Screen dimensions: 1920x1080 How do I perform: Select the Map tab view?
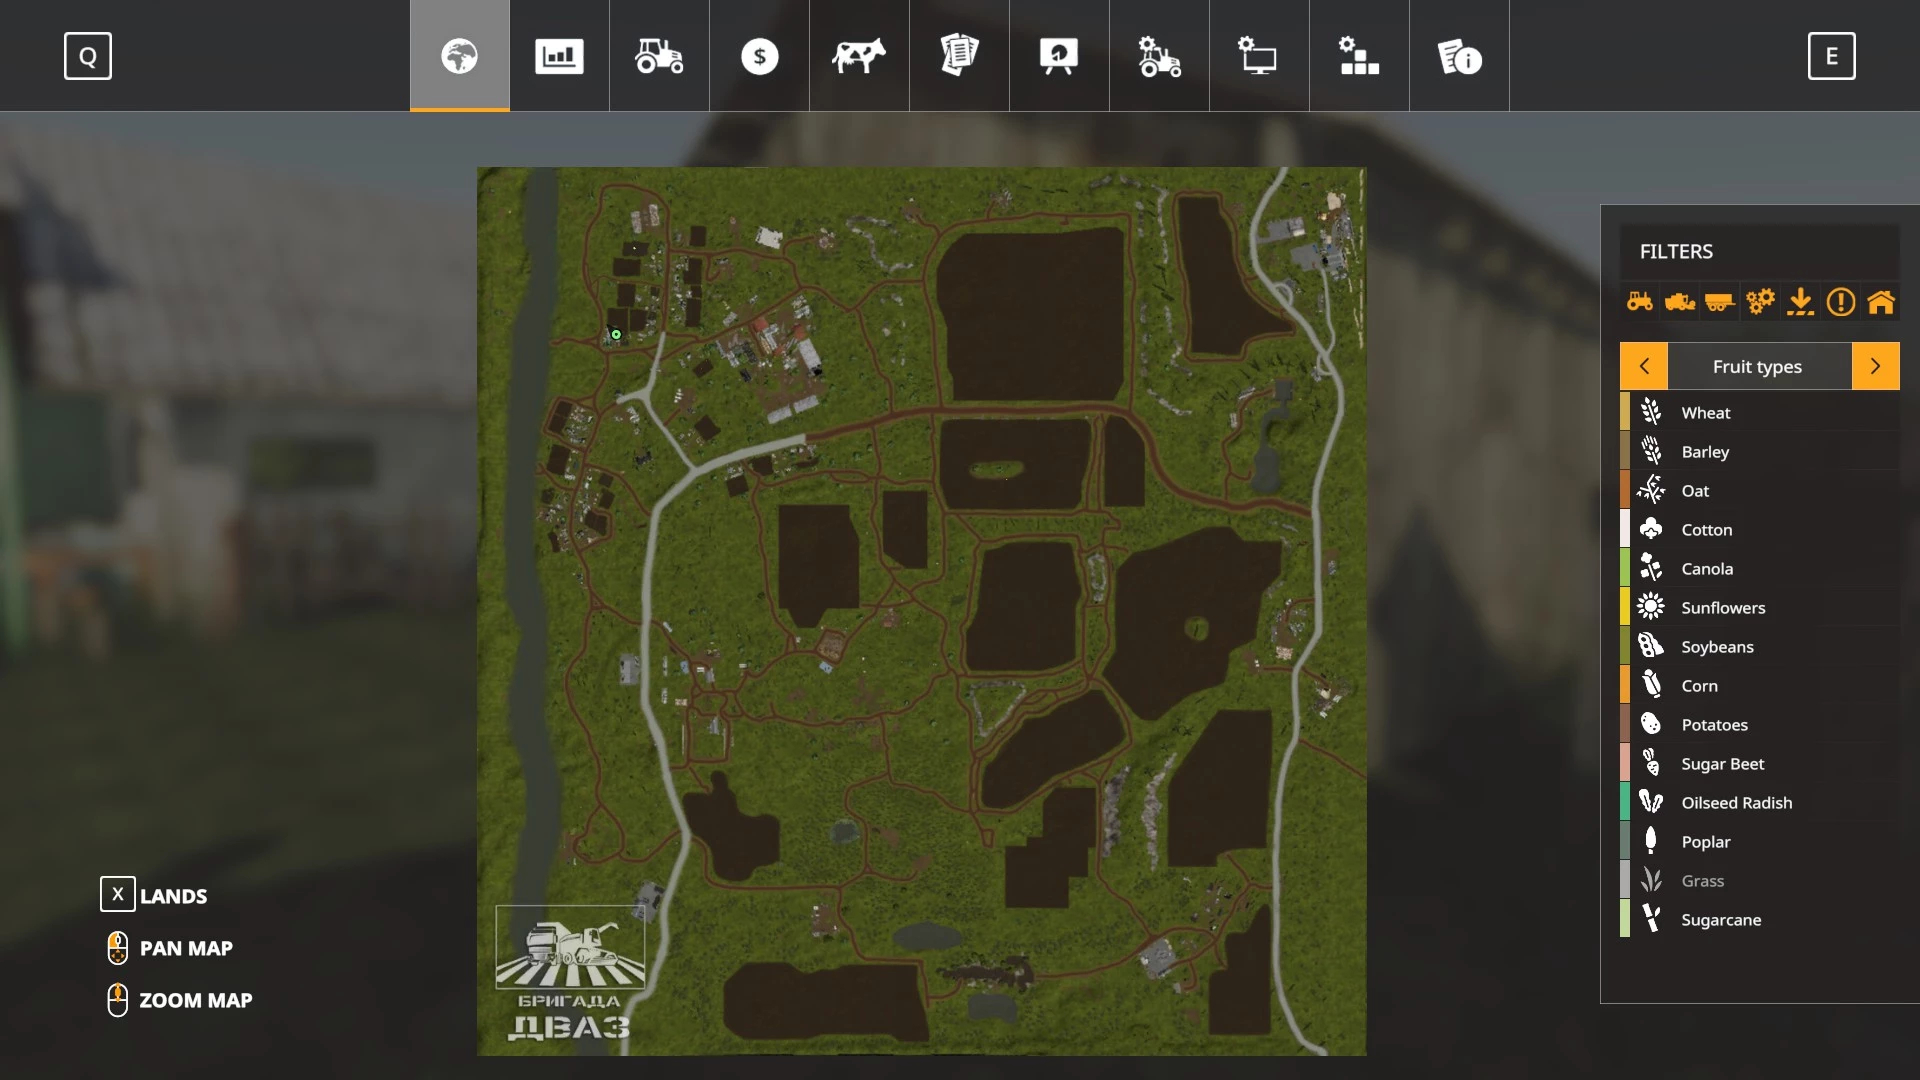[459, 55]
